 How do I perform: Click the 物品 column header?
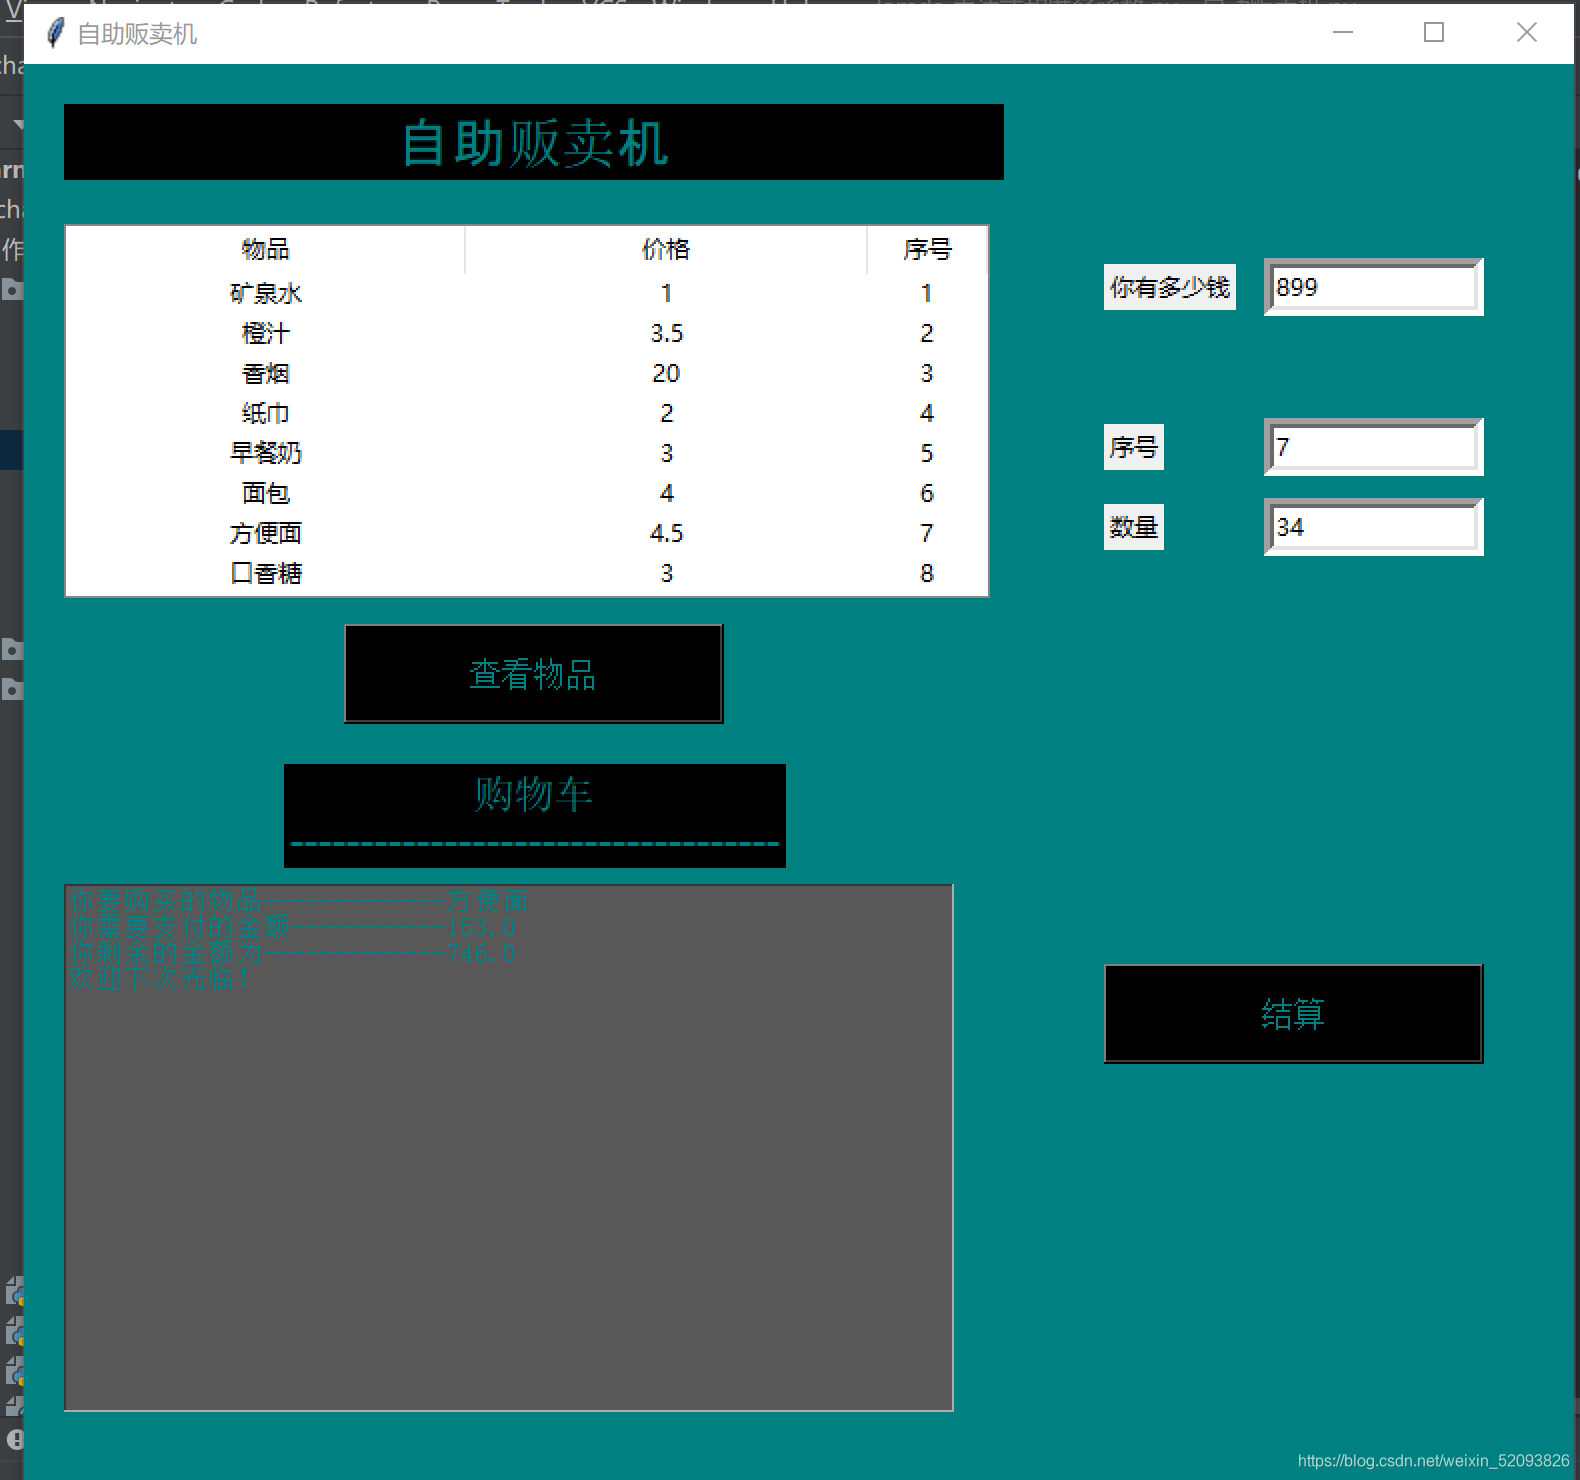pos(265,249)
